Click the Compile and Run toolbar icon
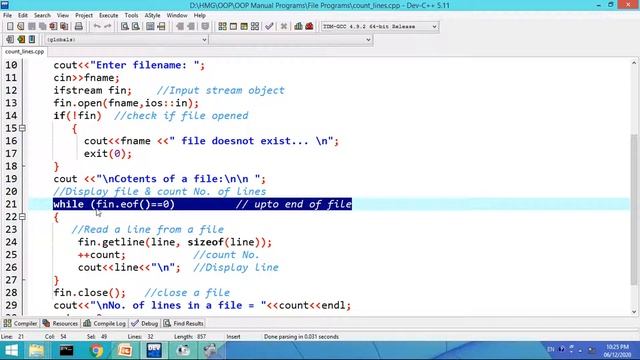The image size is (640, 360). pyautogui.click(x=244, y=27)
